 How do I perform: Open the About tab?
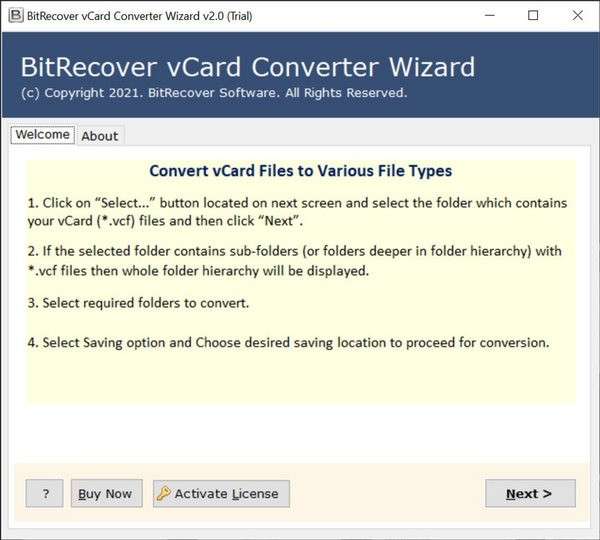(x=100, y=136)
